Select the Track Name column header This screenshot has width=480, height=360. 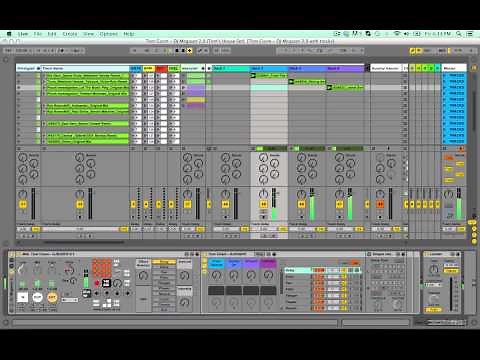click(x=85, y=68)
